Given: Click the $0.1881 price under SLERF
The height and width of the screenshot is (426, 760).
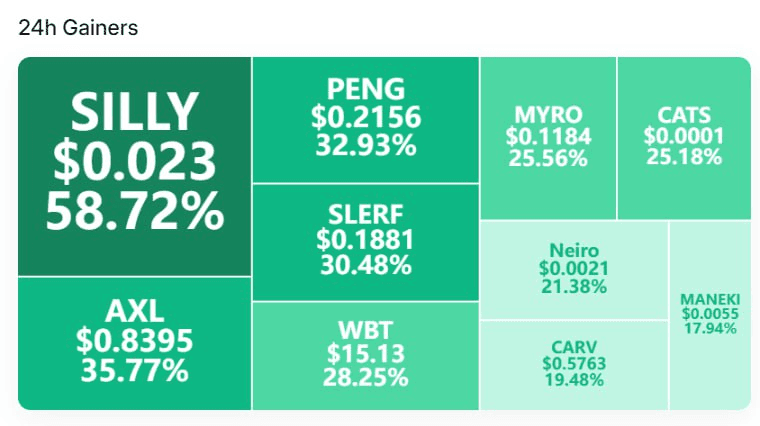Looking at the screenshot, I should pyautogui.click(x=365, y=239).
